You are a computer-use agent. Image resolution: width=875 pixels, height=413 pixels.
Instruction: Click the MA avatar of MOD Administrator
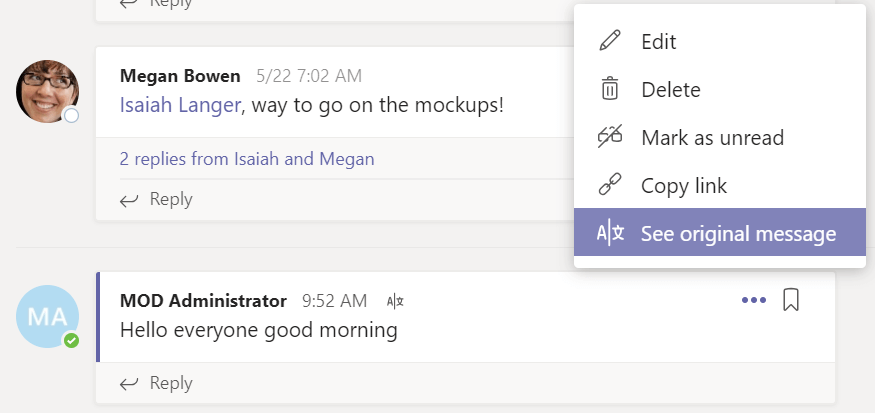[46, 316]
